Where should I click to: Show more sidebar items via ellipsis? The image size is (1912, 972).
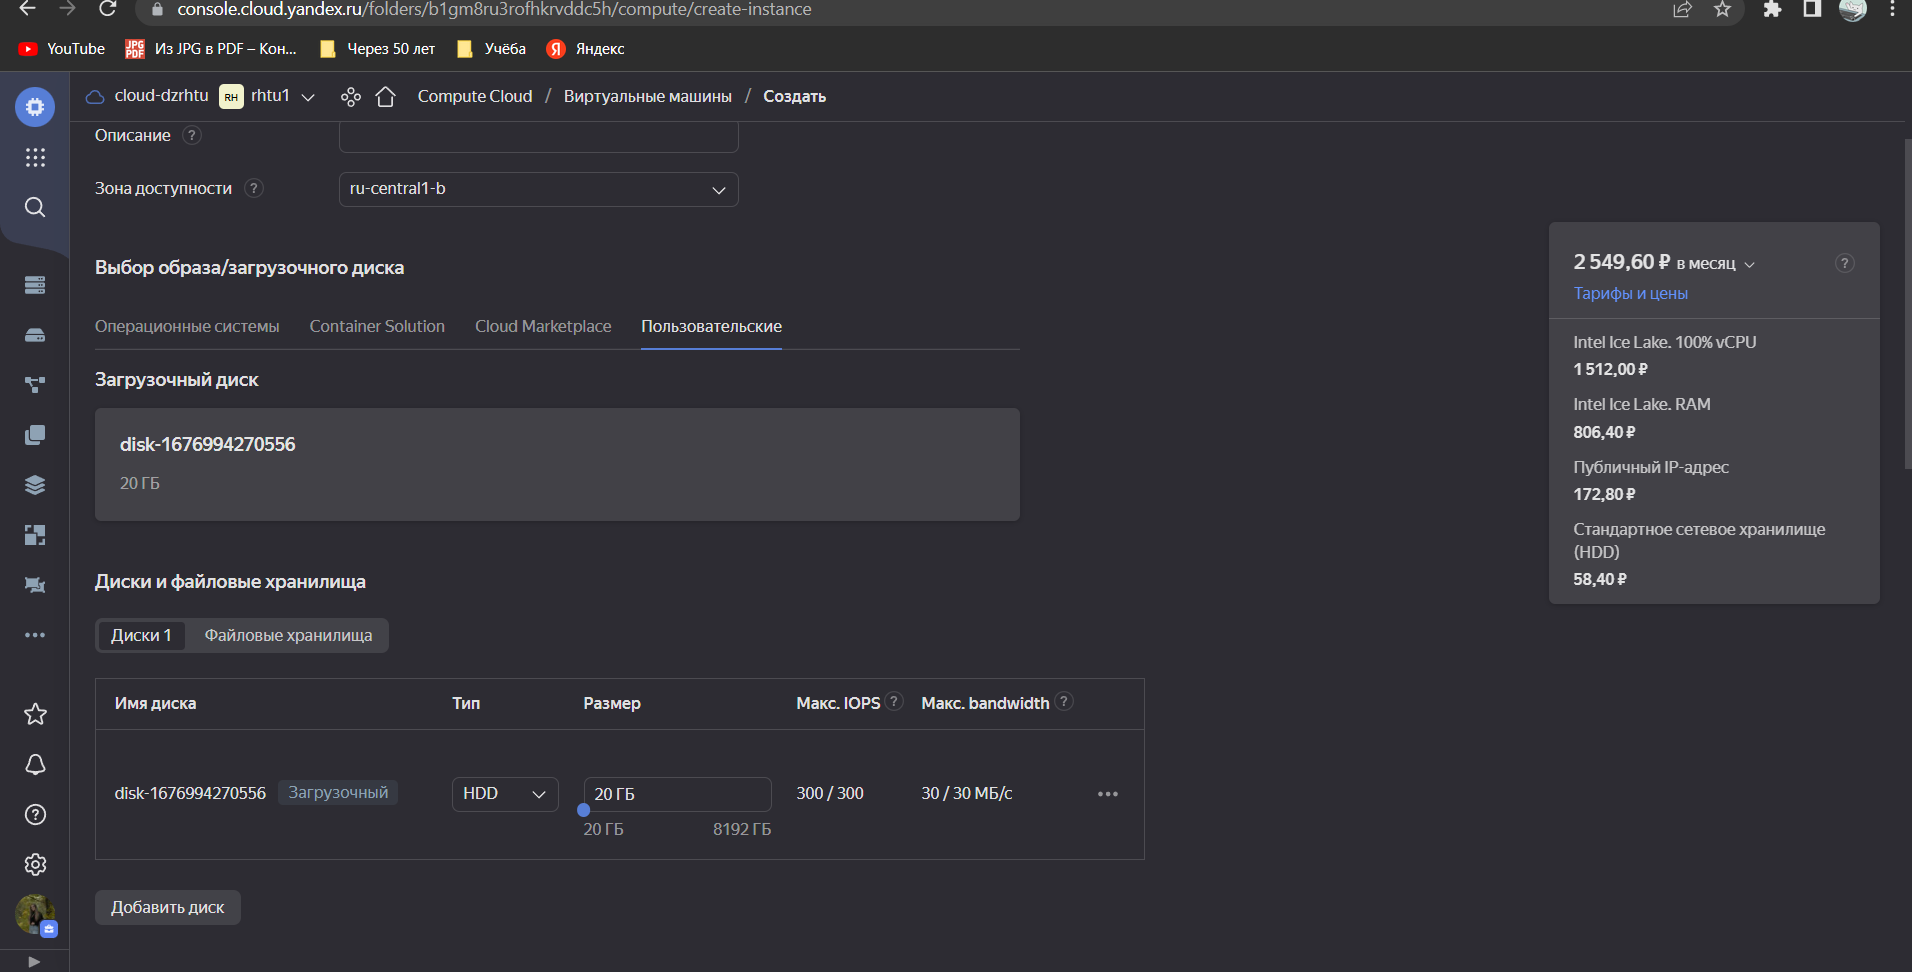pyautogui.click(x=35, y=635)
